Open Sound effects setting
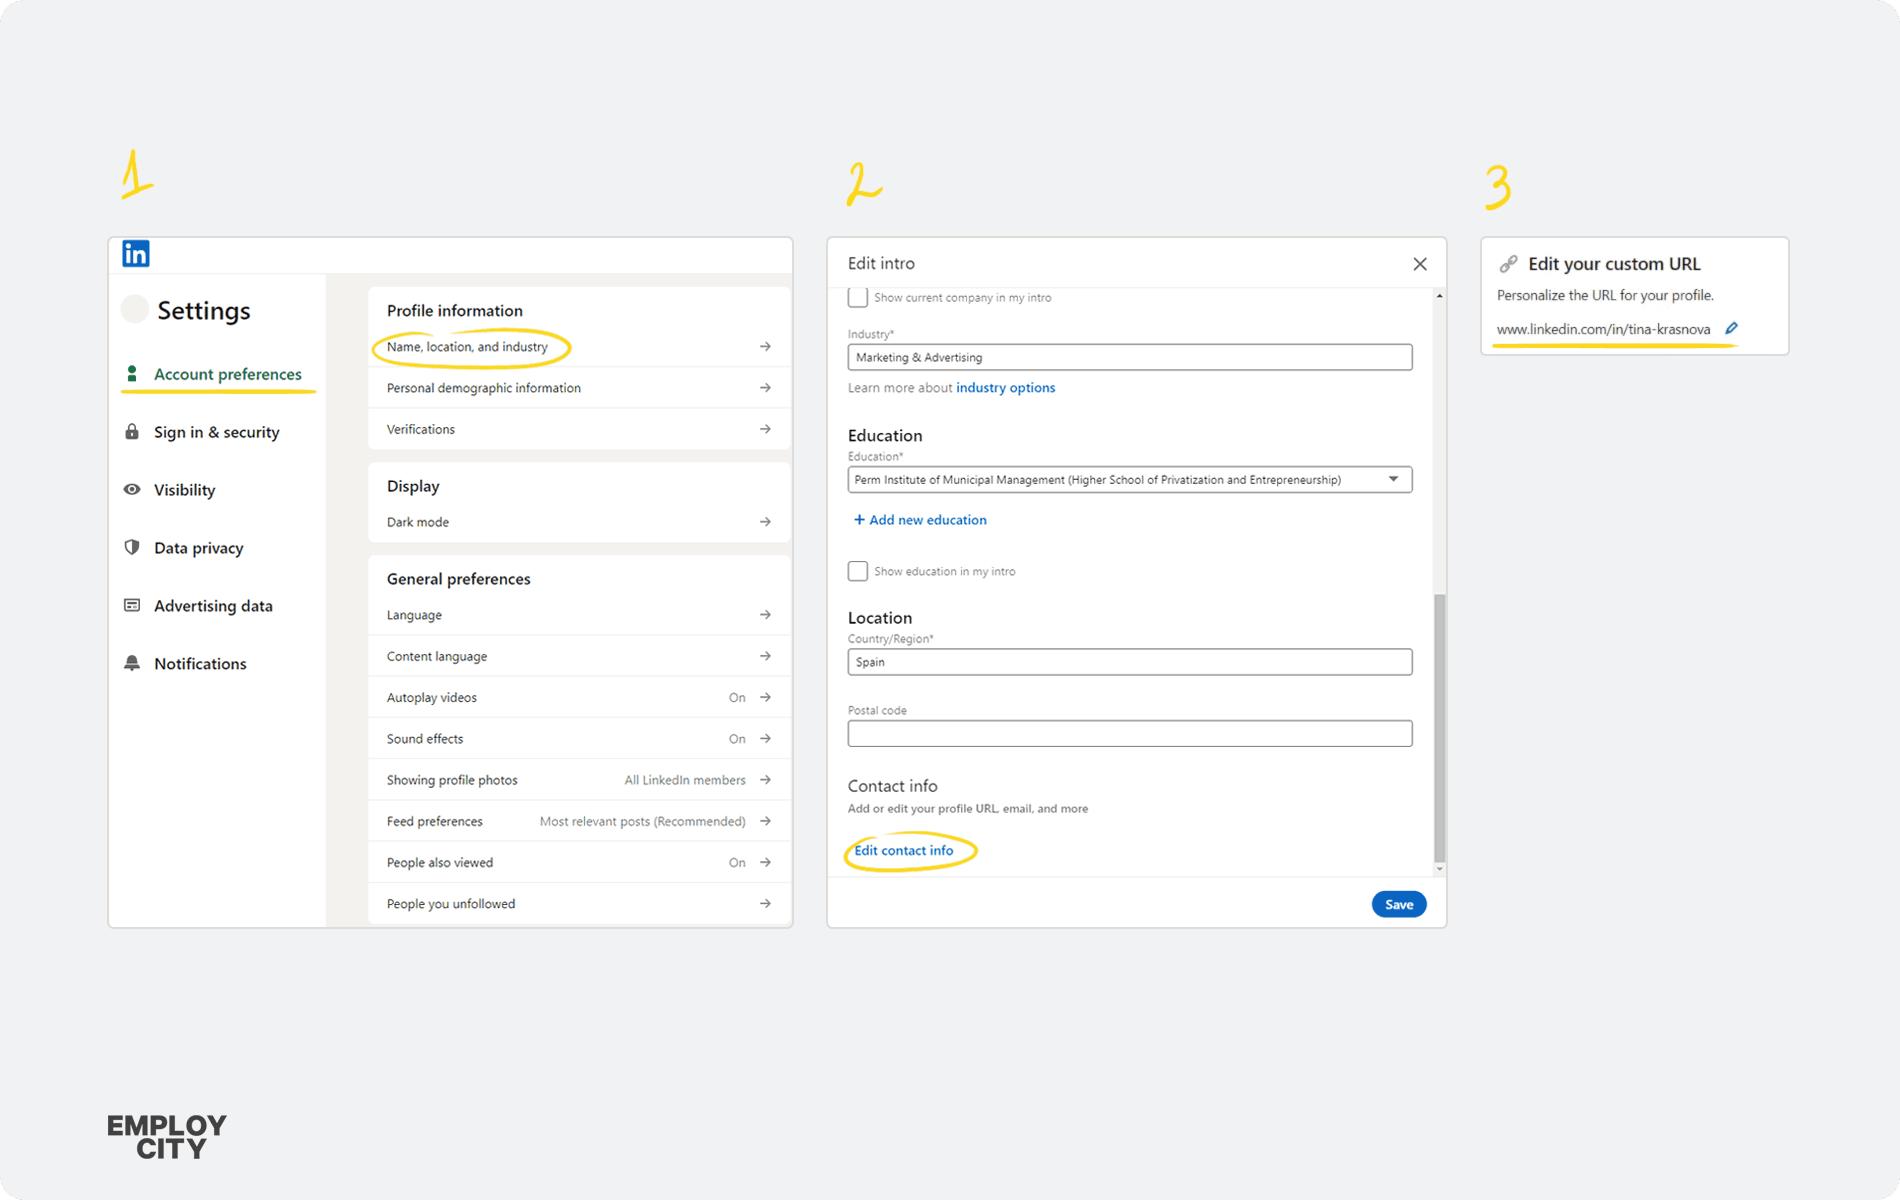 coord(579,739)
